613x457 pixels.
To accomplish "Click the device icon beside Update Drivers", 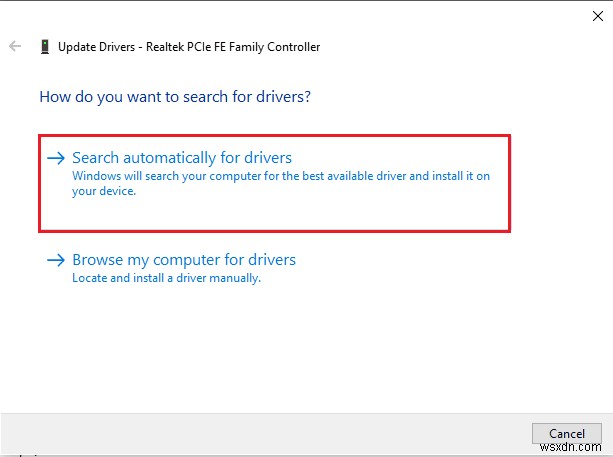I will point(44,46).
